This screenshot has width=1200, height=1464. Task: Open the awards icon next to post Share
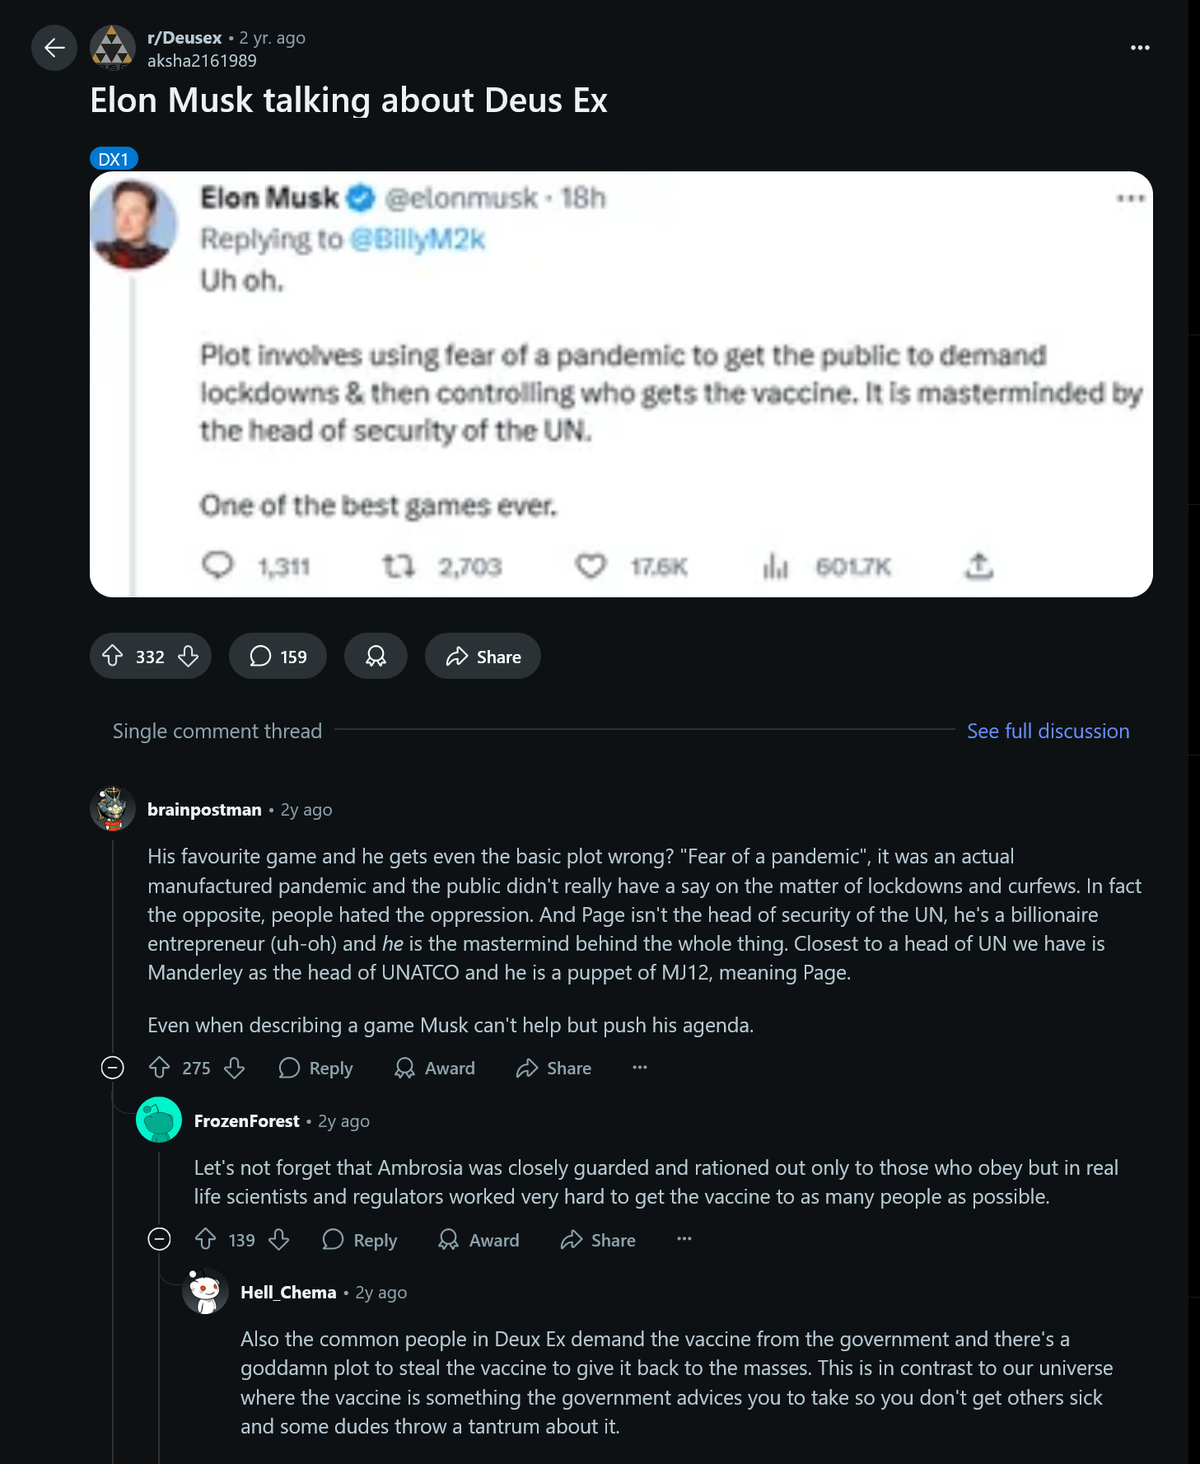pos(375,656)
